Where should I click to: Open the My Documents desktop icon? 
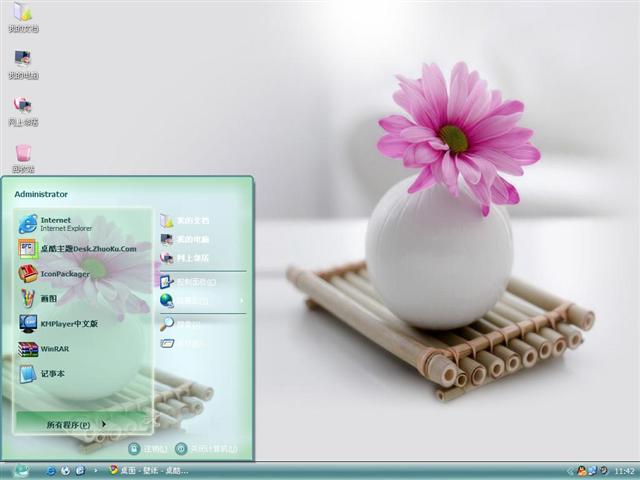(x=23, y=17)
